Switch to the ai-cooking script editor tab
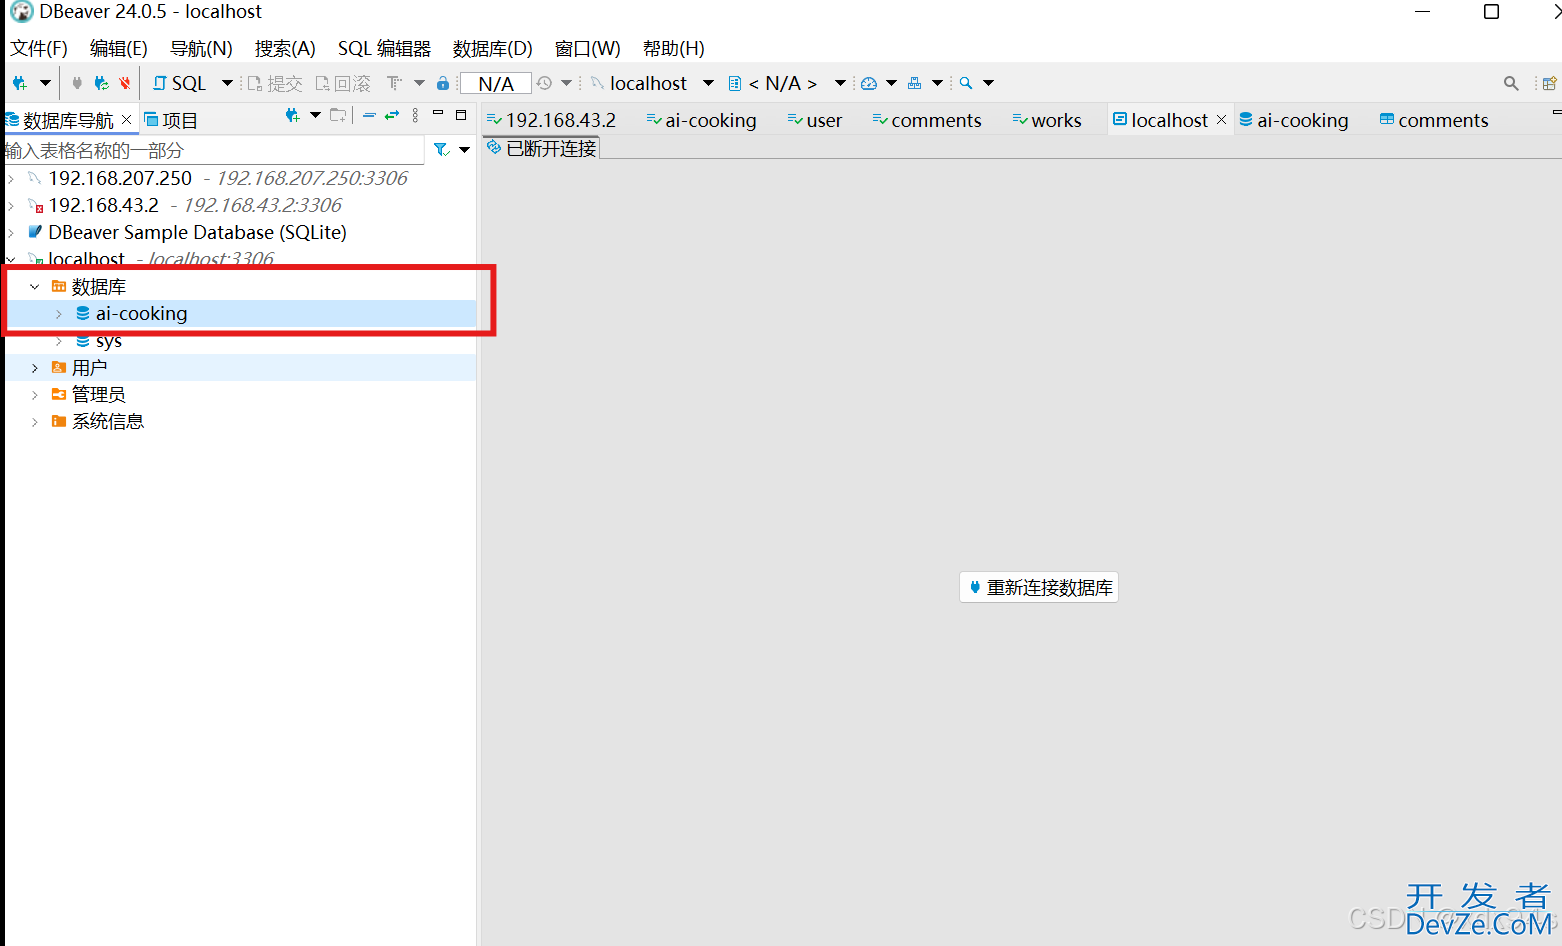The width and height of the screenshot is (1562, 946). (x=702, y=120)
